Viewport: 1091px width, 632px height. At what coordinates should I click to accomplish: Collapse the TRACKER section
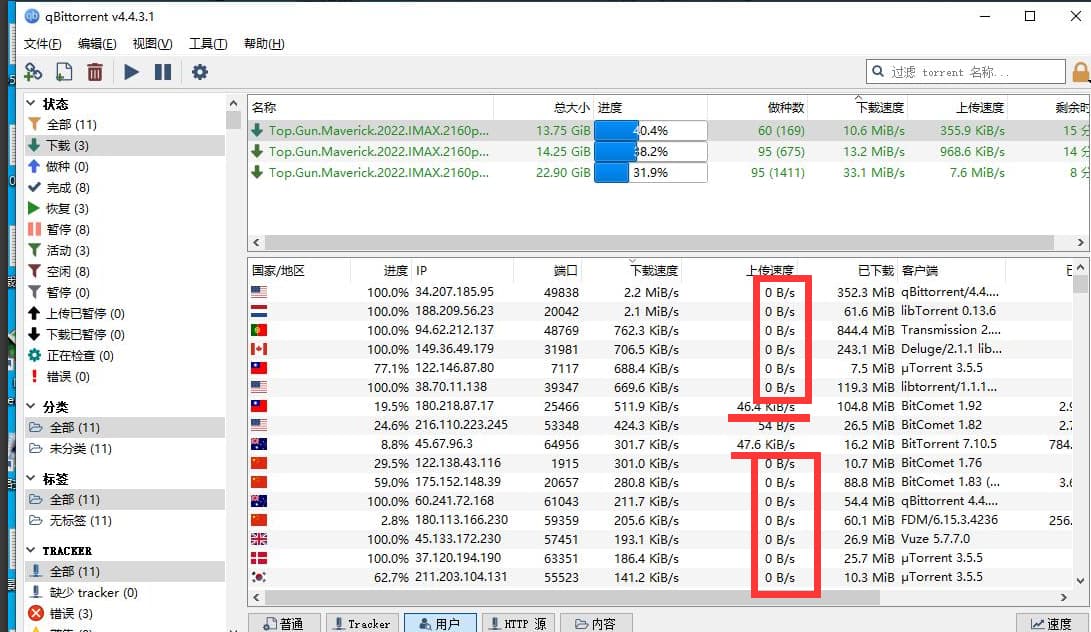point(31,550)
